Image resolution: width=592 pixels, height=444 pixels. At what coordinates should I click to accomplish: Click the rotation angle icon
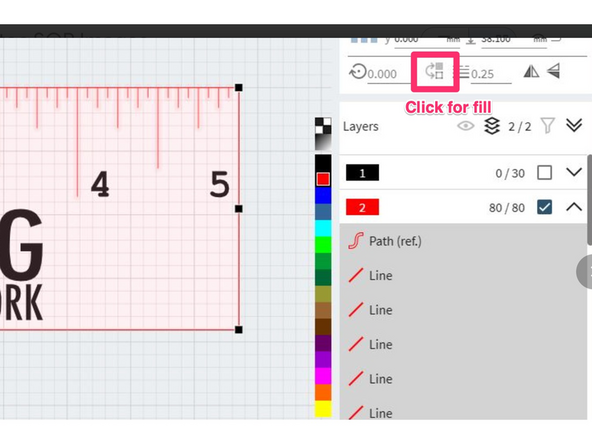pyautogui.click(x=358, y=71)
